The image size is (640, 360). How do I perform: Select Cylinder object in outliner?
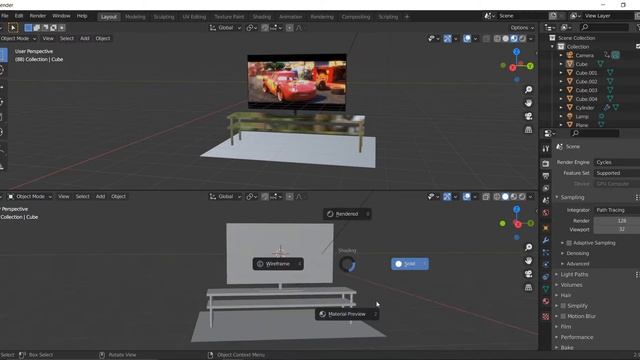point(584,108)
